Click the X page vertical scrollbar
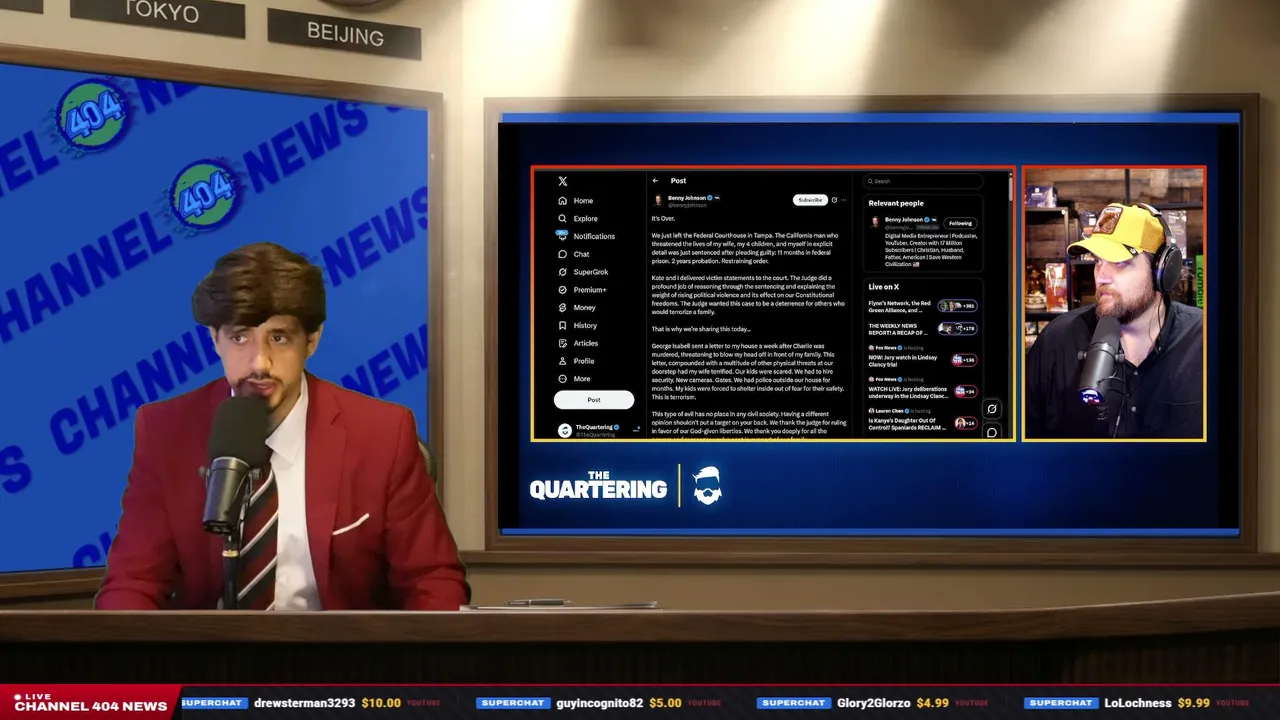The height and width of the screenshot is (720, 1280). (x=1010, y=188)
